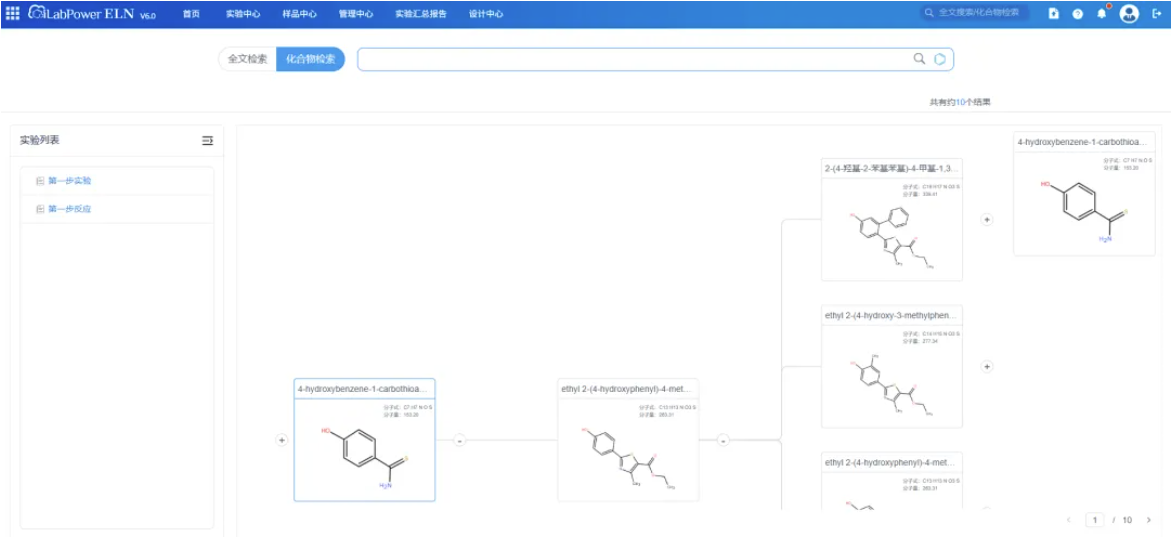
Task: Go to next results page arrow
Action: [x=1148, y=520]
